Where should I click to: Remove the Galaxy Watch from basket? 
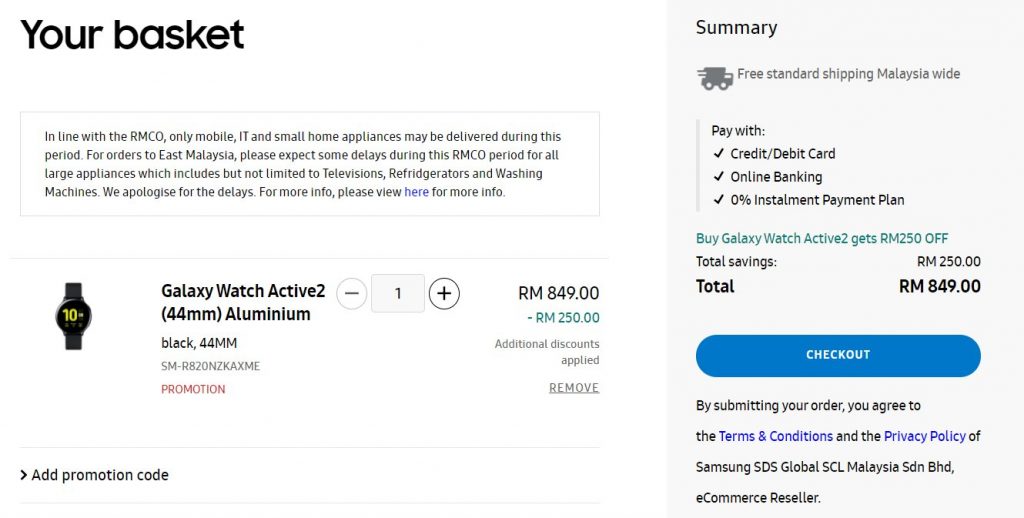[574, 387]
